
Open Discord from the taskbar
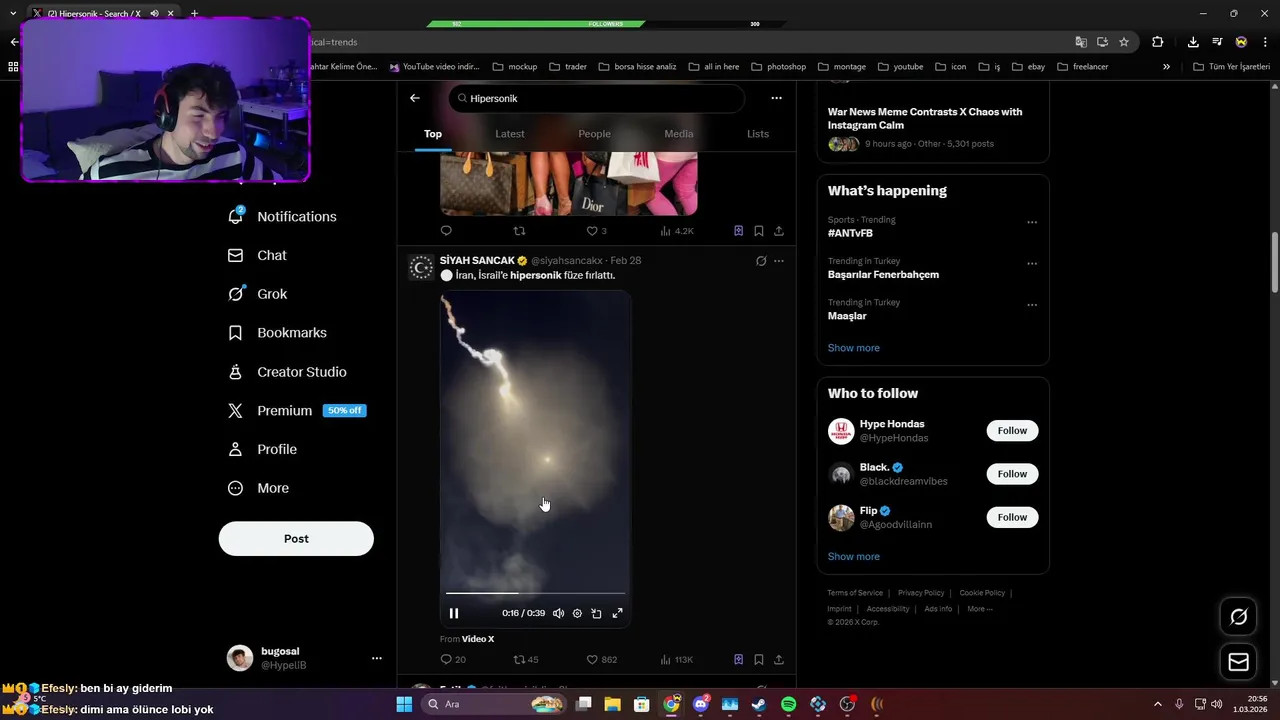click(x=701, y=704)
